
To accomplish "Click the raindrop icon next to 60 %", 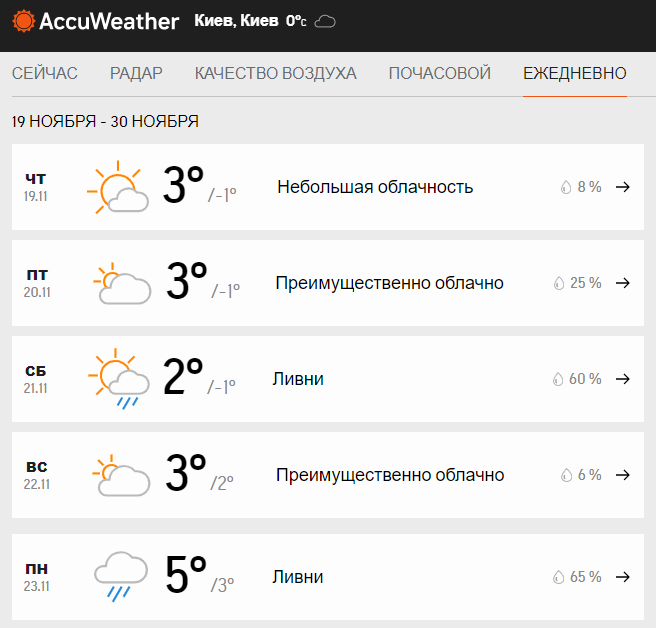I will (558, 380).
